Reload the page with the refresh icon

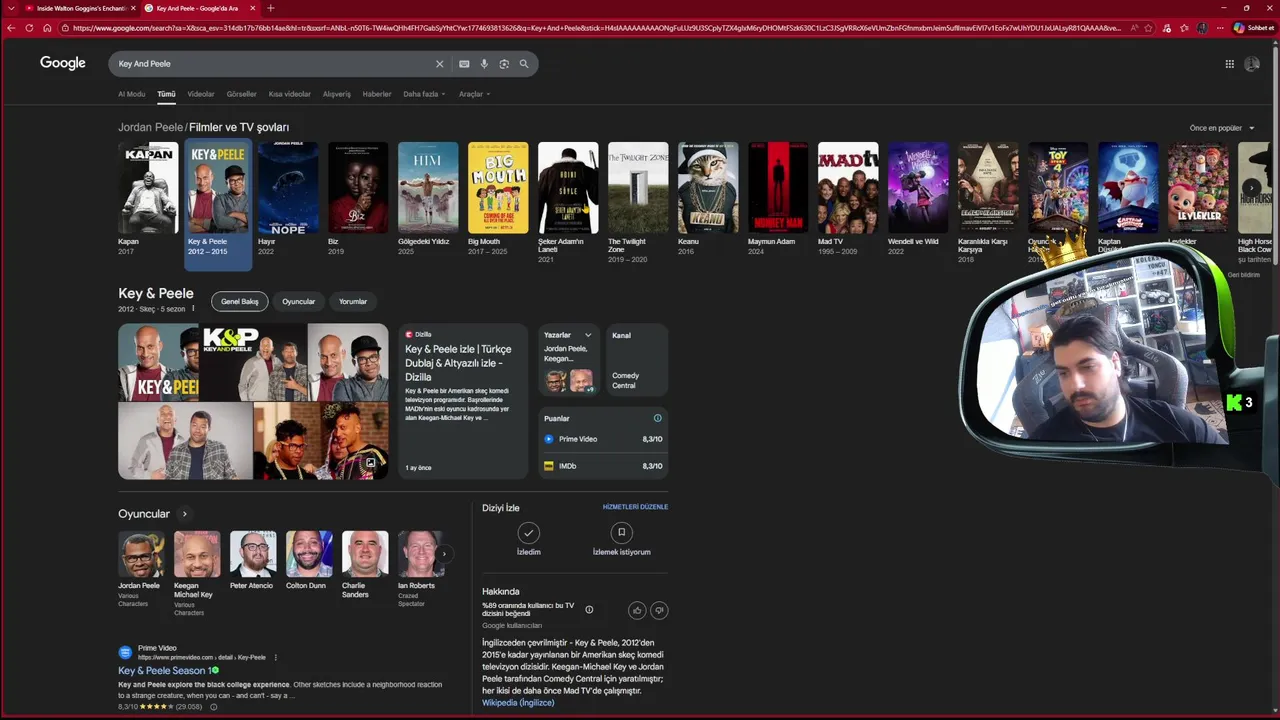[x=29, y=28]
